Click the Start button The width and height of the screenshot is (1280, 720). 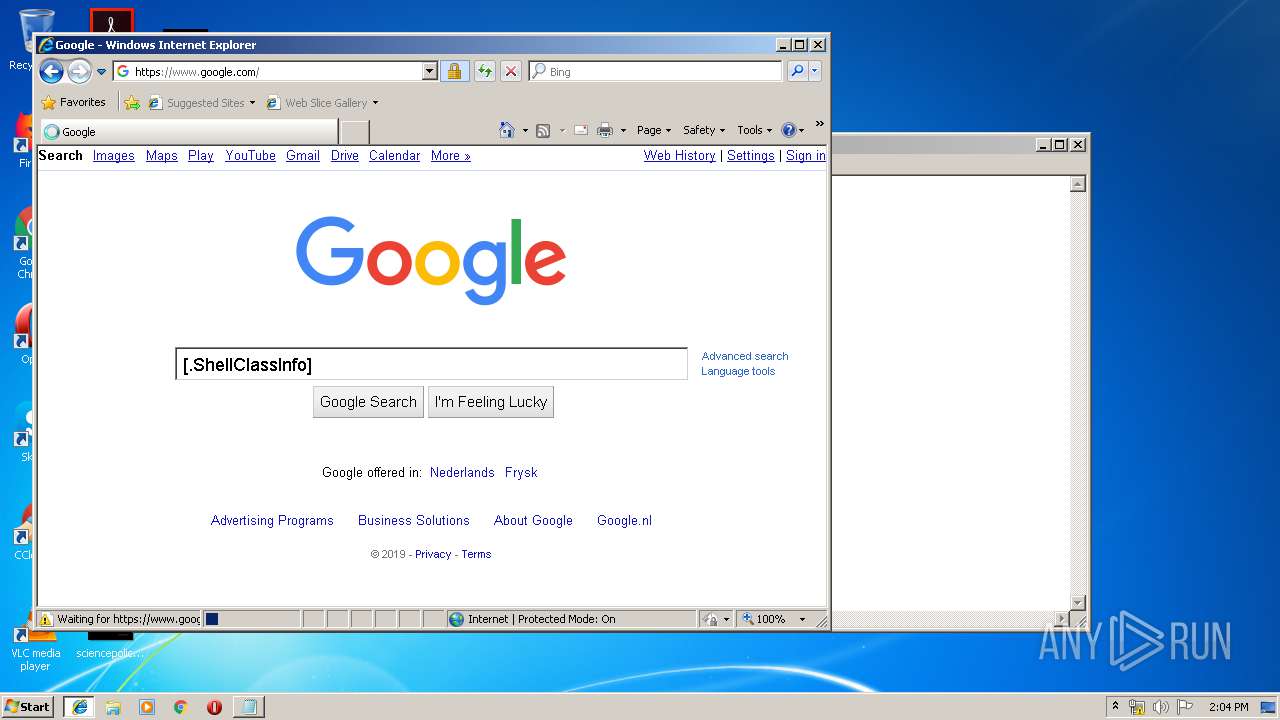pyautogui.click(x=28, y=706)
